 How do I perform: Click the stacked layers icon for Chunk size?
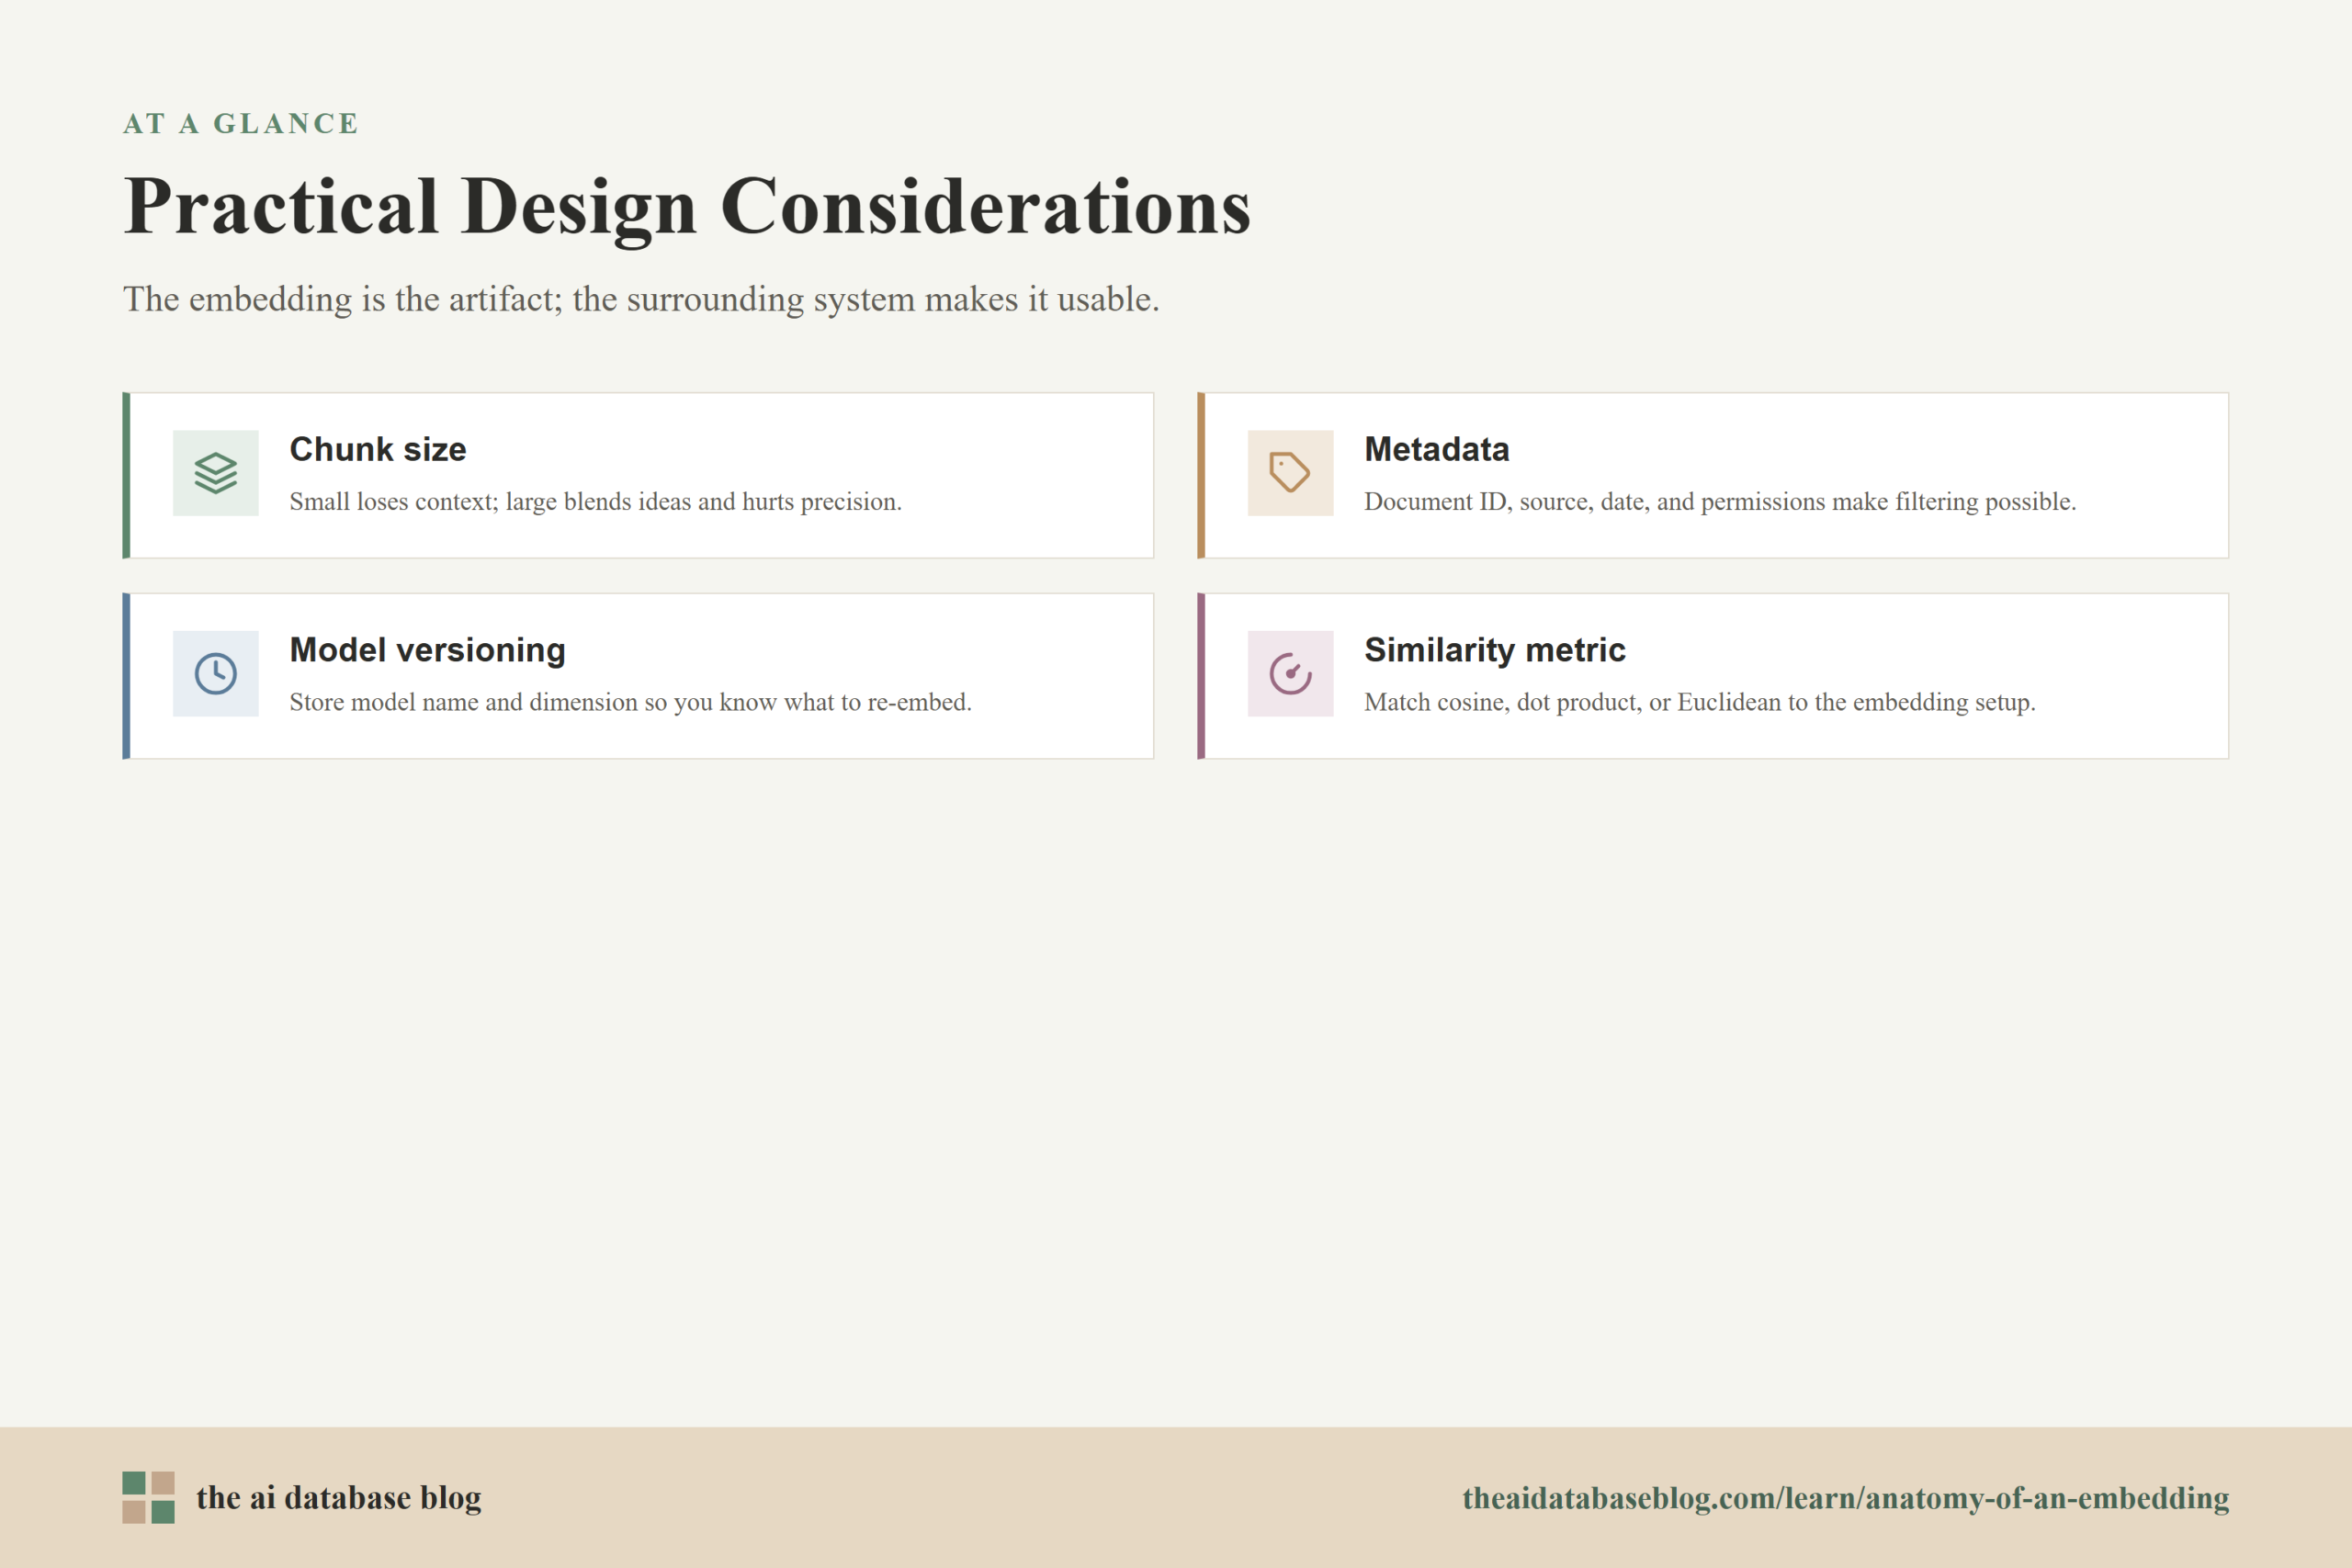pyautogui.click(x=215, y=473)
